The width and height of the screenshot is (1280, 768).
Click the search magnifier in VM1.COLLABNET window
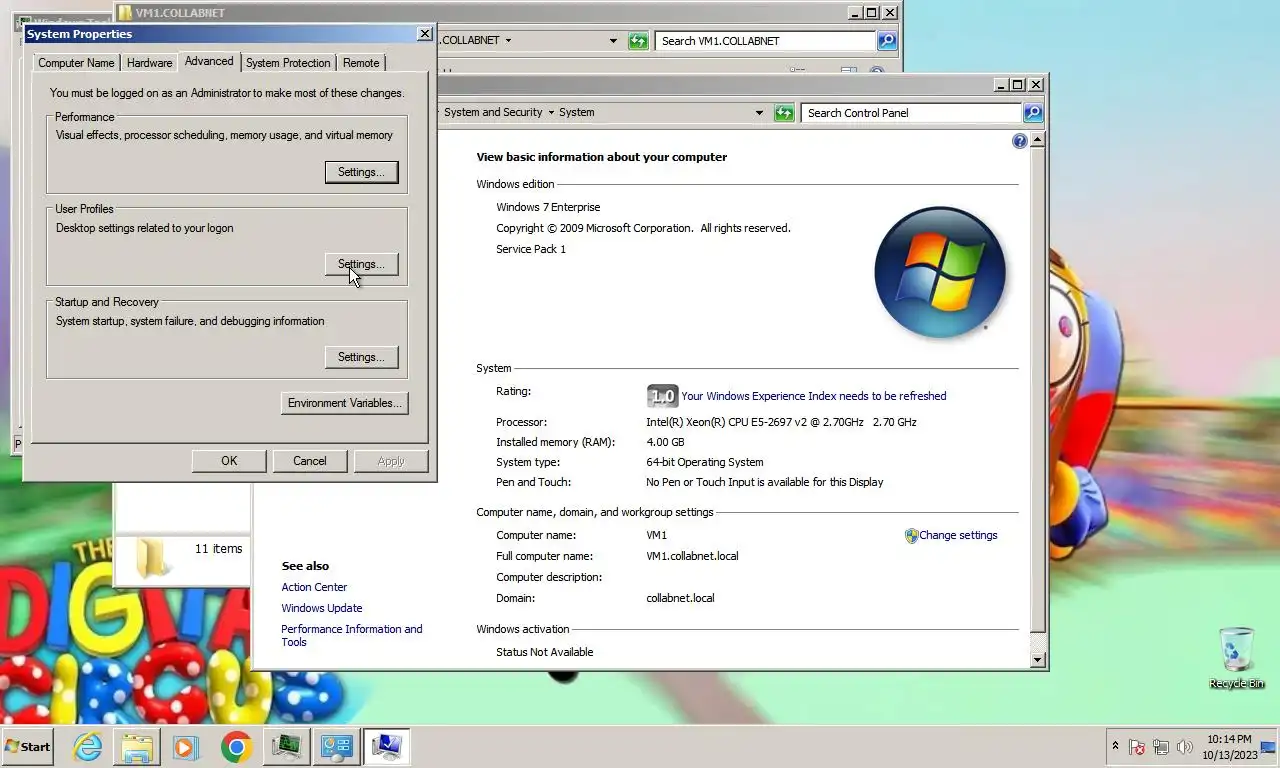click(887, 41)
